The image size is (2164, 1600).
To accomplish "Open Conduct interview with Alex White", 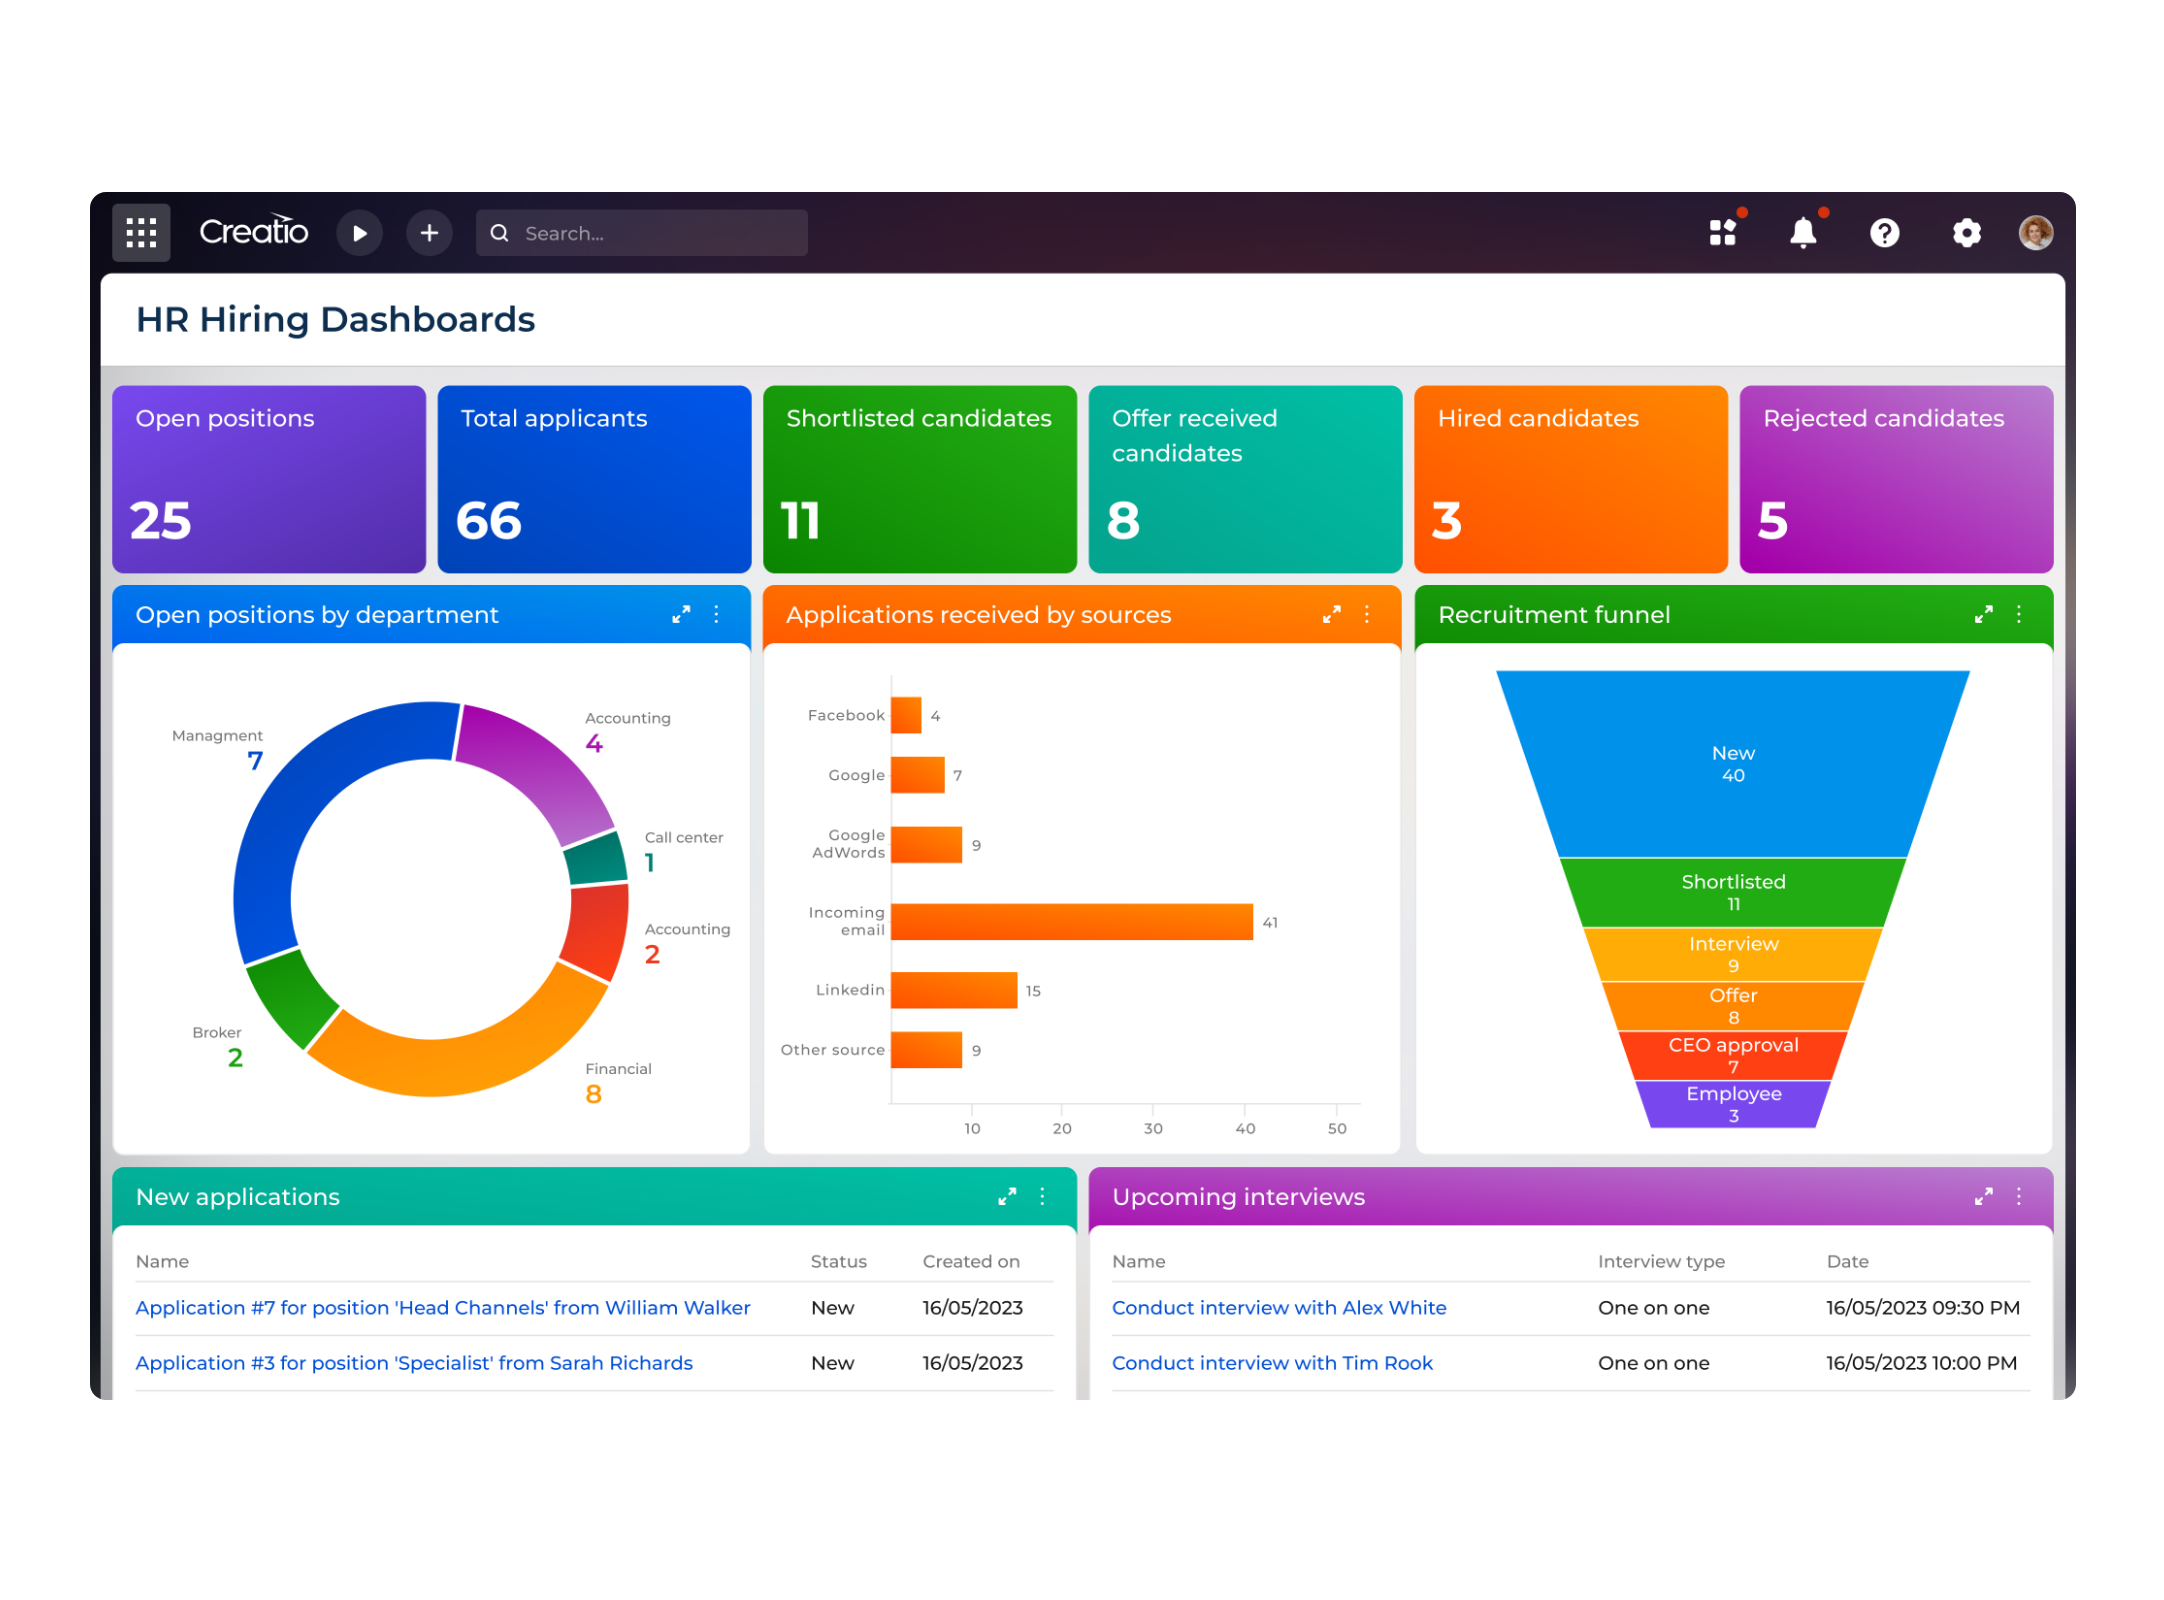I will click(1279, 1307).
